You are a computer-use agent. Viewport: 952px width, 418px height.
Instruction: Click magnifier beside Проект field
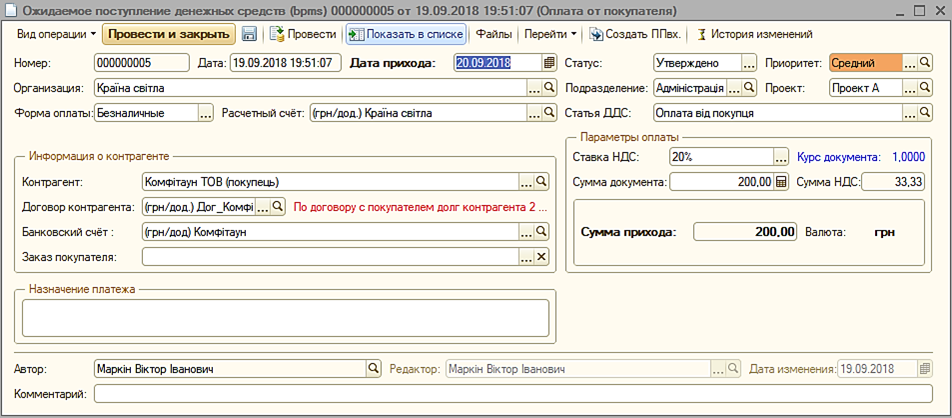(x=925, y=88)
